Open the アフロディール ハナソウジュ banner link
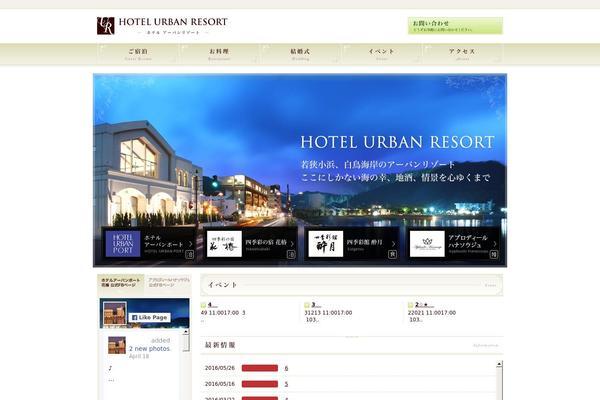This screenshot has width=600, height=400. [453, 244]
